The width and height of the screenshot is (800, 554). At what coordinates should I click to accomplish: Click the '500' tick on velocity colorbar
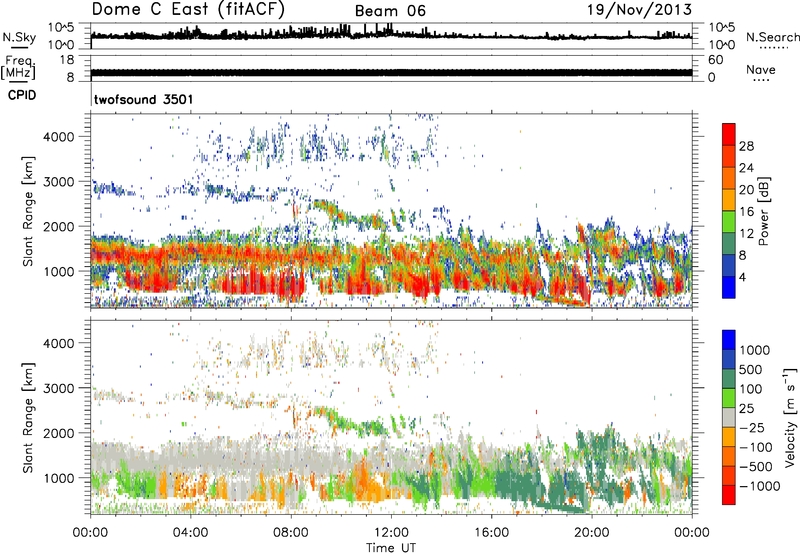click(751, 369)
